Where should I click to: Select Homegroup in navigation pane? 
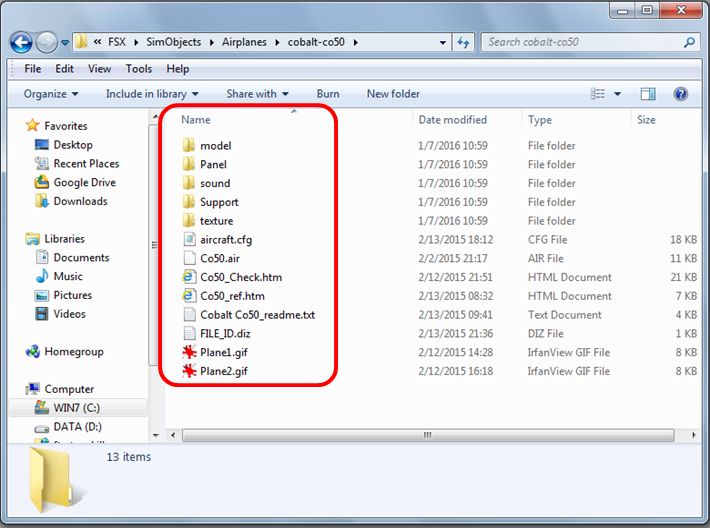[x=65, y=351]
